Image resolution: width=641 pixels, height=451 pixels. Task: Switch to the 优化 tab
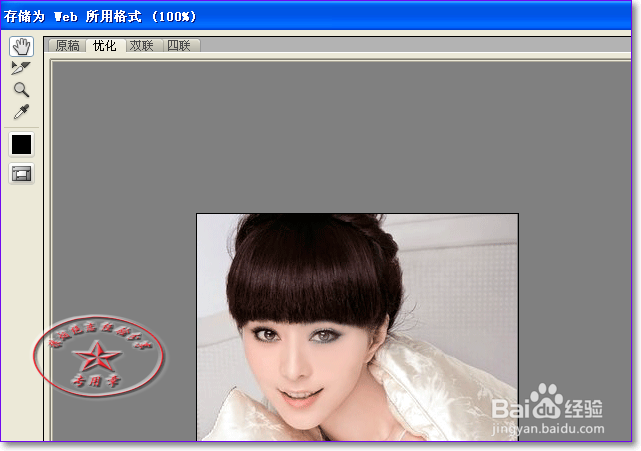105,45
